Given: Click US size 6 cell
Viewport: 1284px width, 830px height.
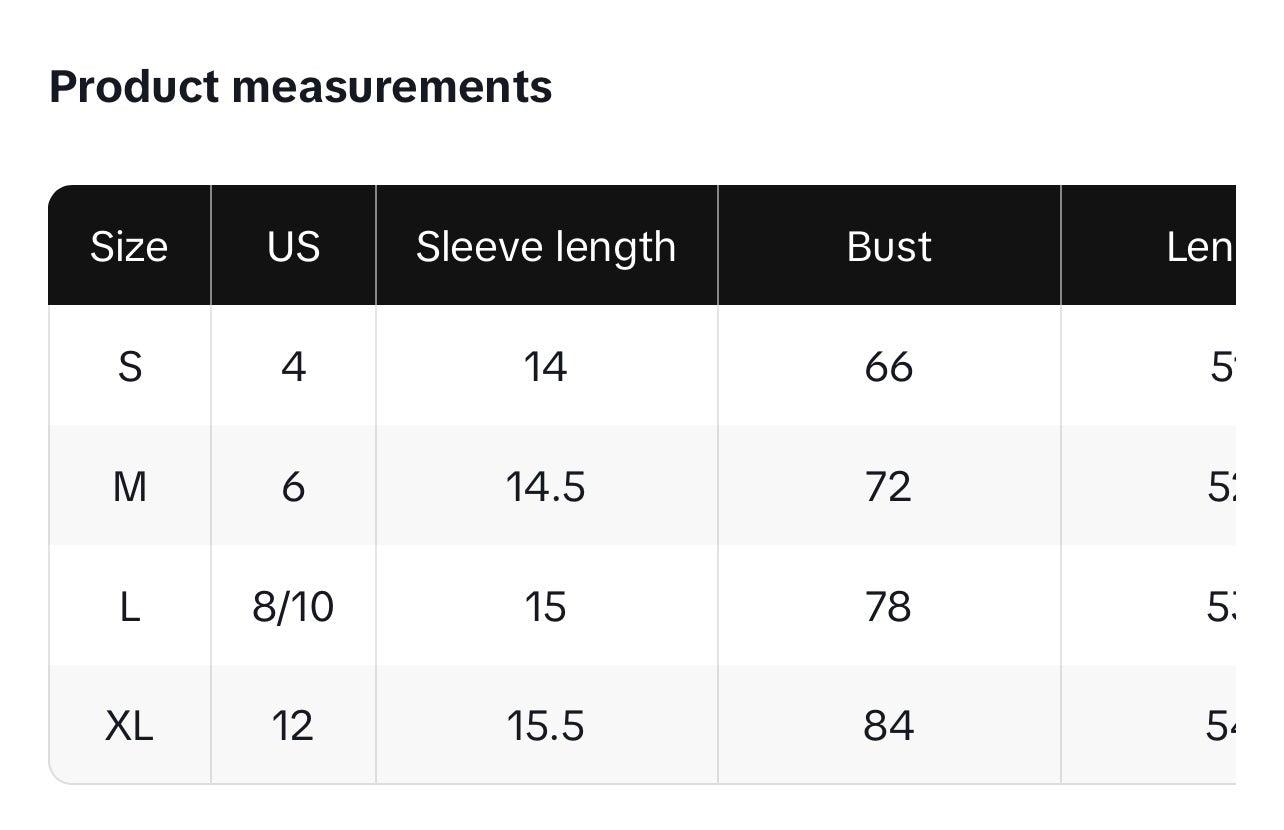Looking at the screenshot, I should [x=293, y=487].
